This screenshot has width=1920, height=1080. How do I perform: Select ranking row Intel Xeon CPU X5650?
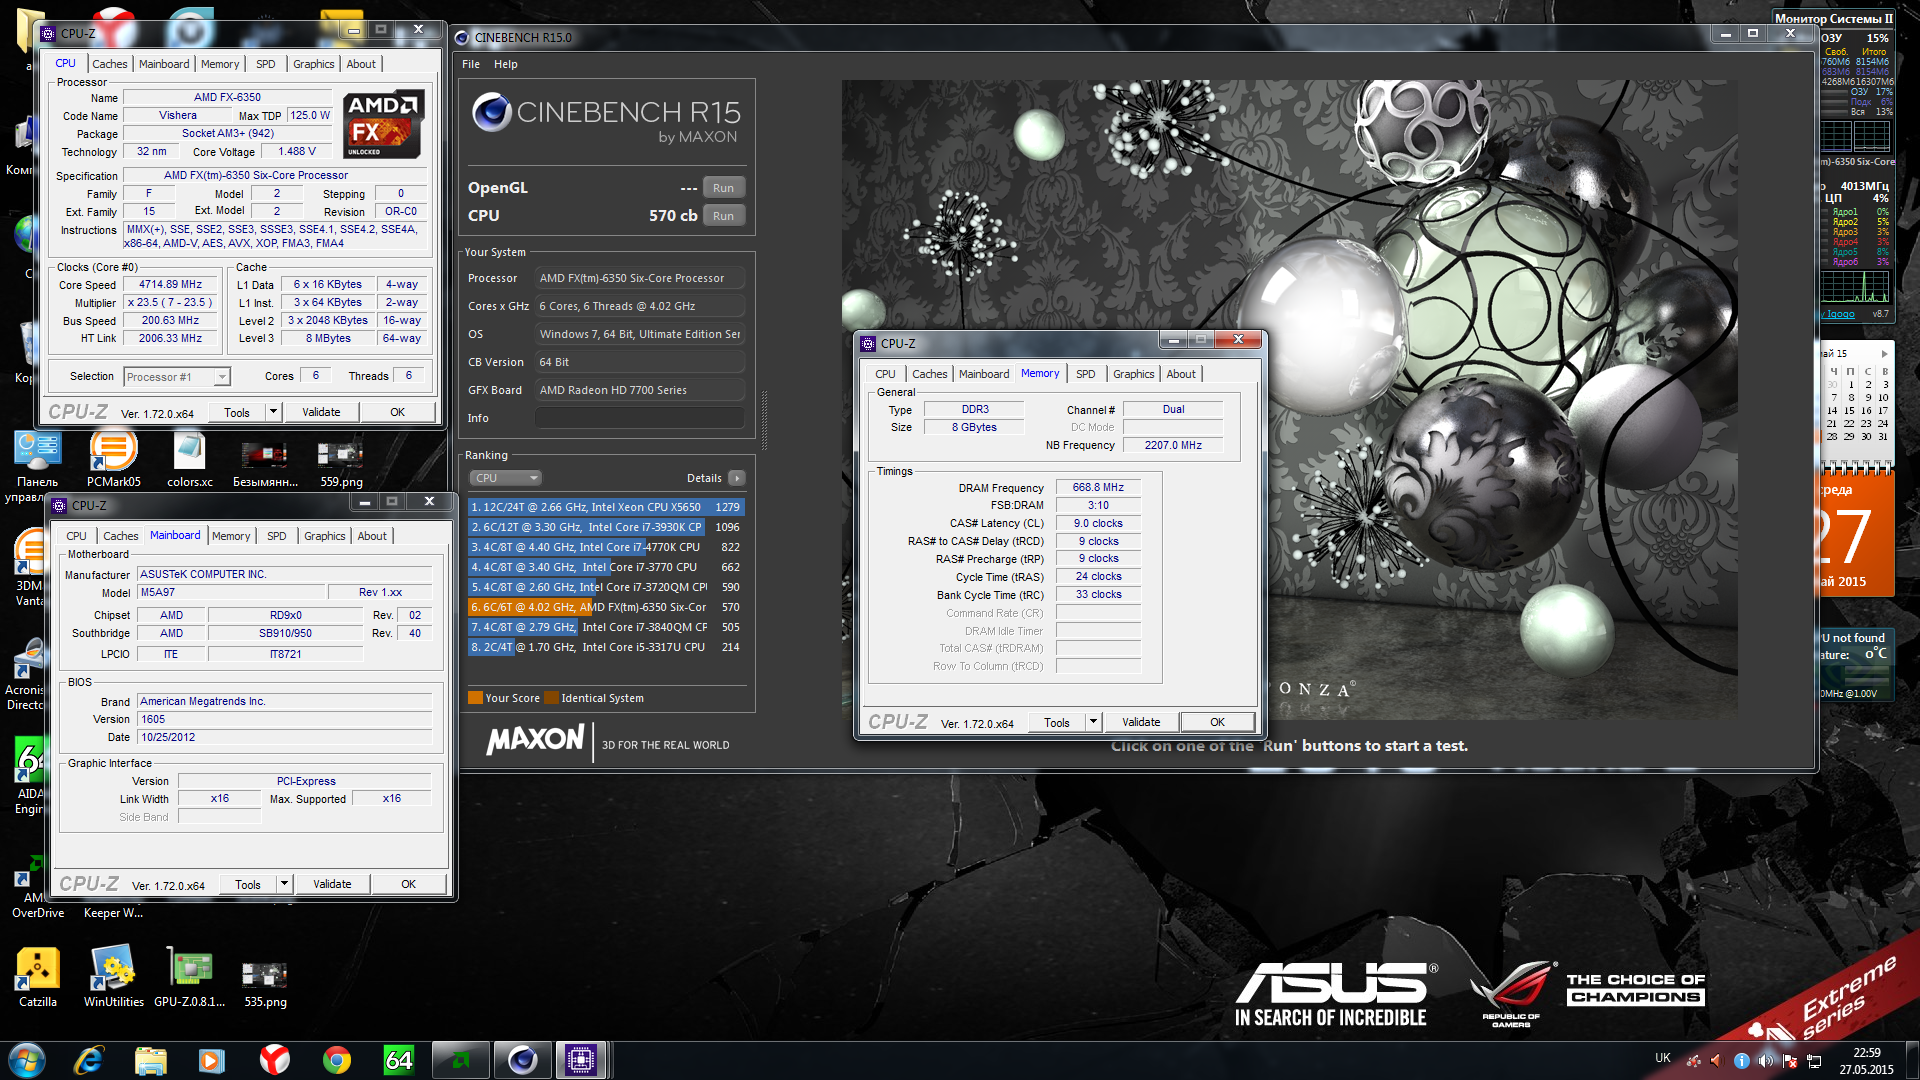click(606, 507)
